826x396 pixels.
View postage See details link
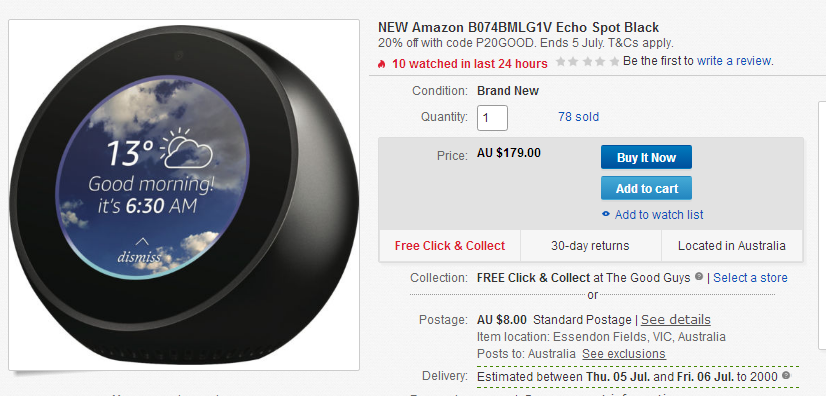click(675, 320)
